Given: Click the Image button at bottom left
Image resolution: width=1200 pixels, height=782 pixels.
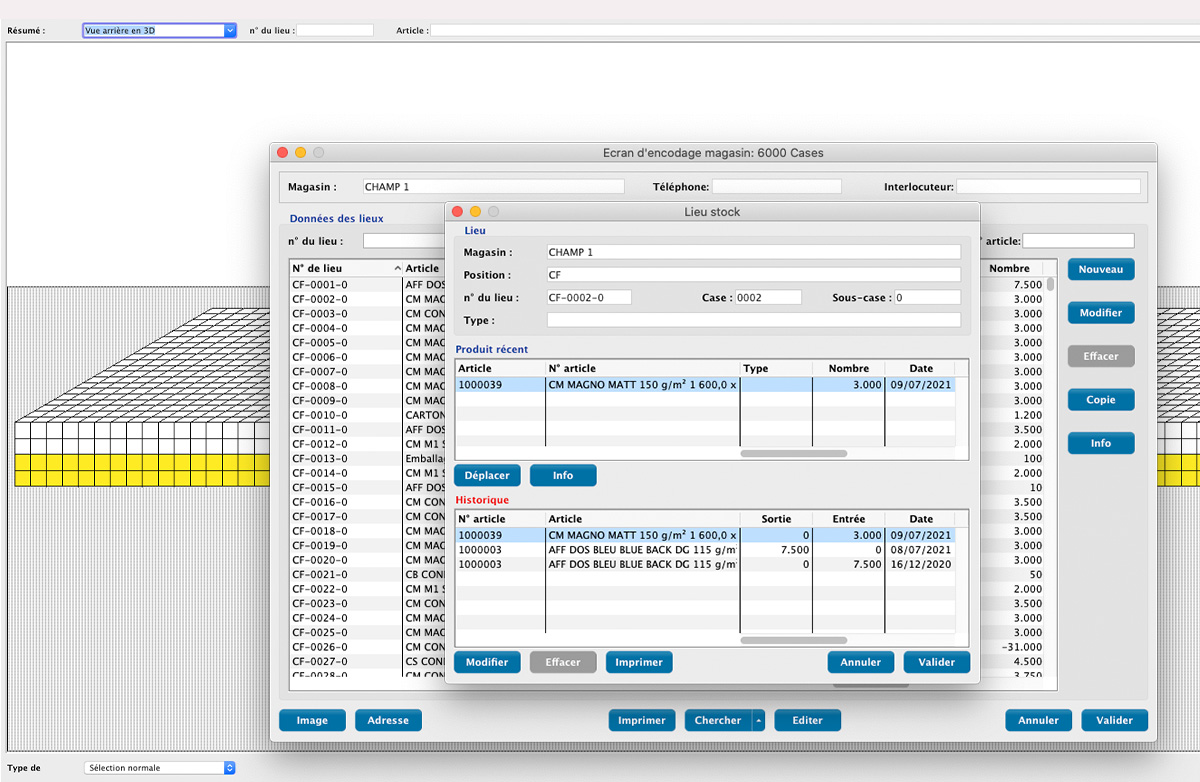Looking at the screenshot, I should 312,720.
